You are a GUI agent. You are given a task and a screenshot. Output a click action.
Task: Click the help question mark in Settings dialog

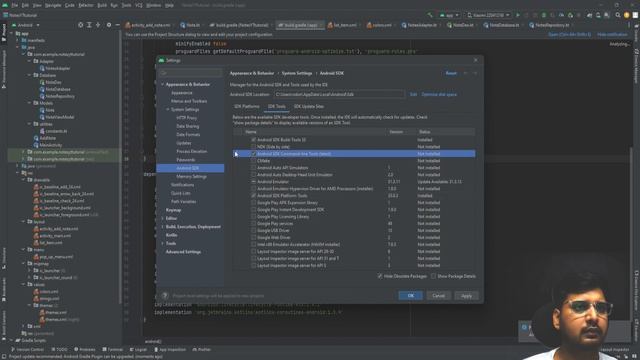point(165,296)
